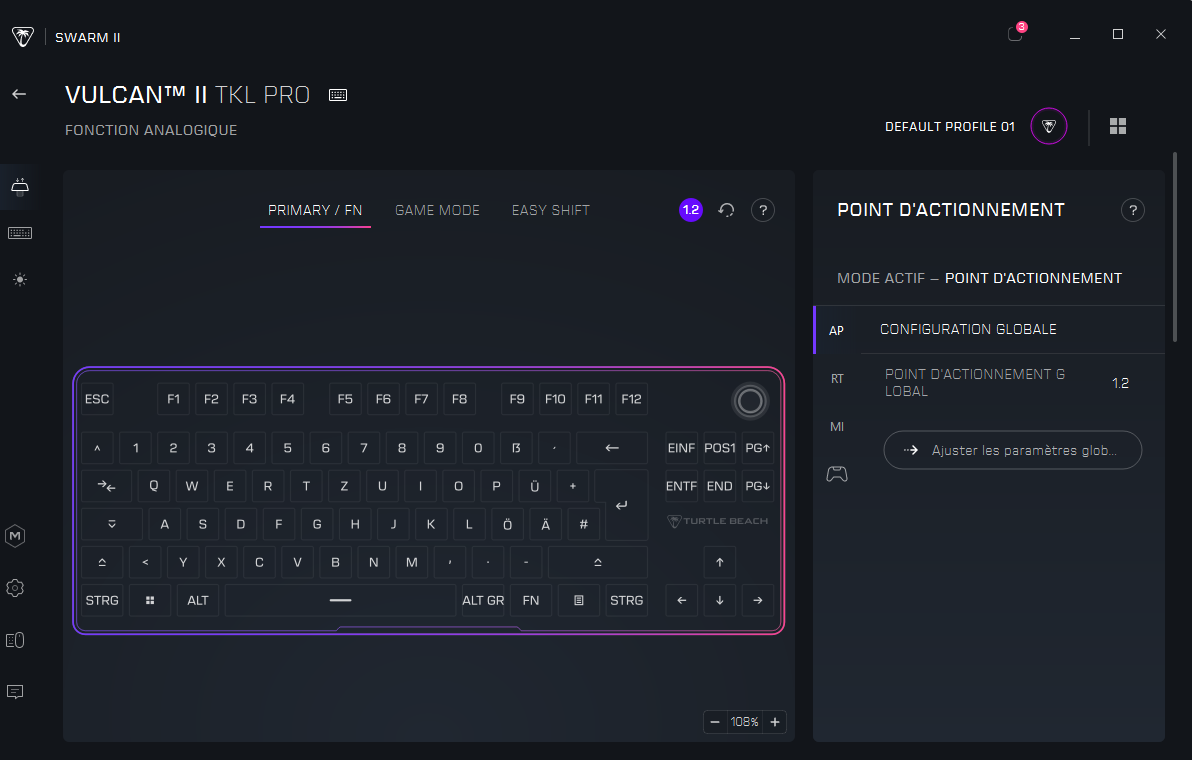Open the macro manager M hexagon icon

coord(15,536)
